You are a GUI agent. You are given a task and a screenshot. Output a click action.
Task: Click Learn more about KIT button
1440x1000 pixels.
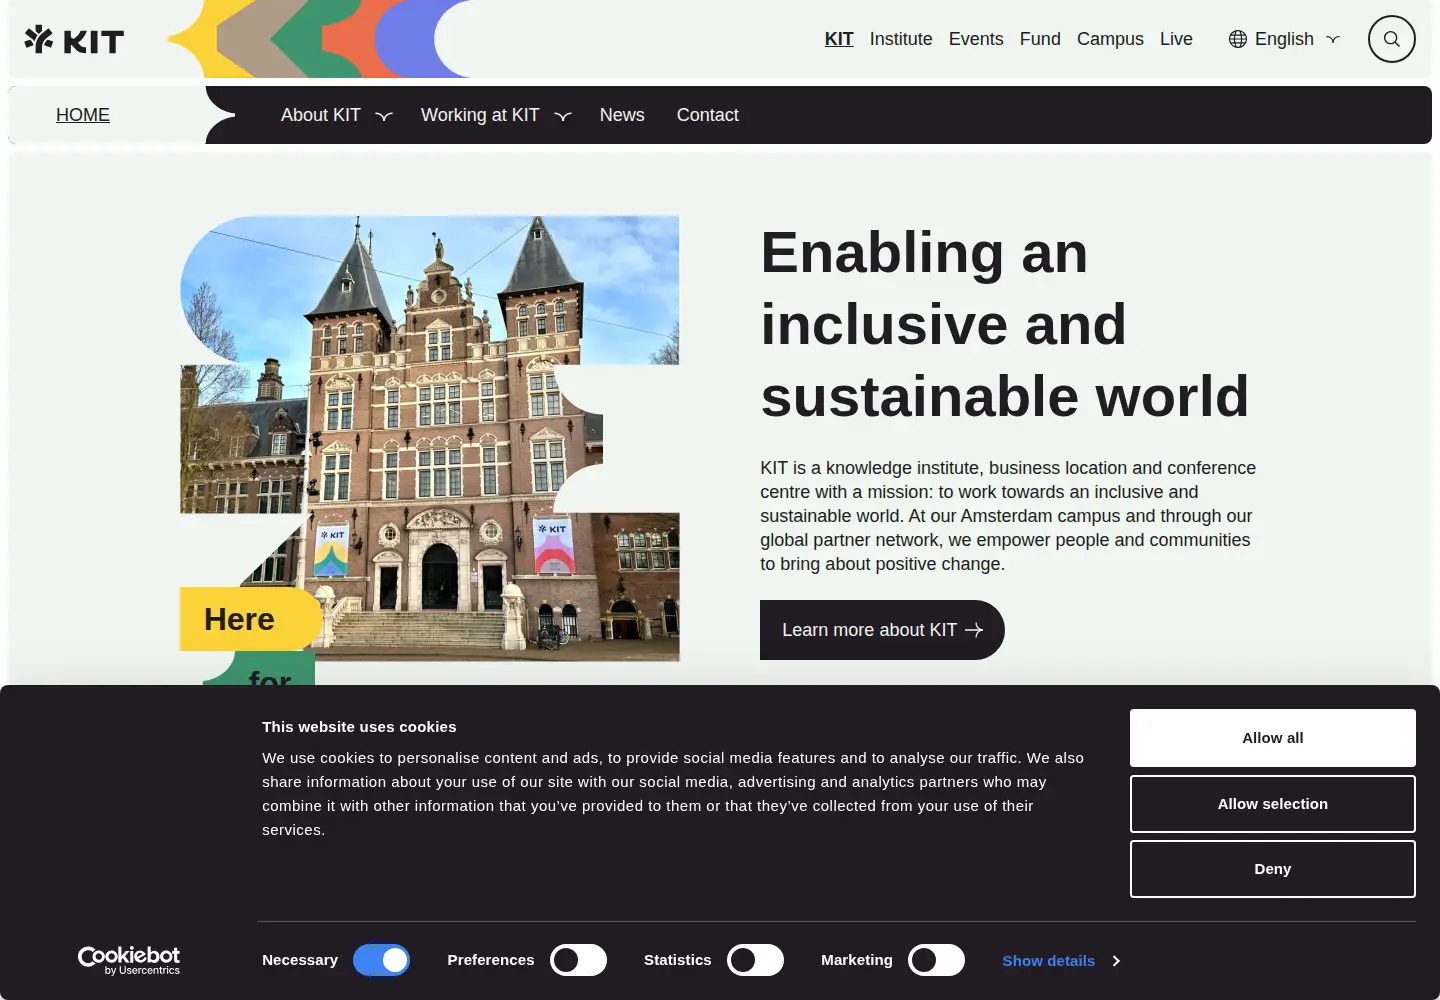pyautogui.click(x=882, y=630)
